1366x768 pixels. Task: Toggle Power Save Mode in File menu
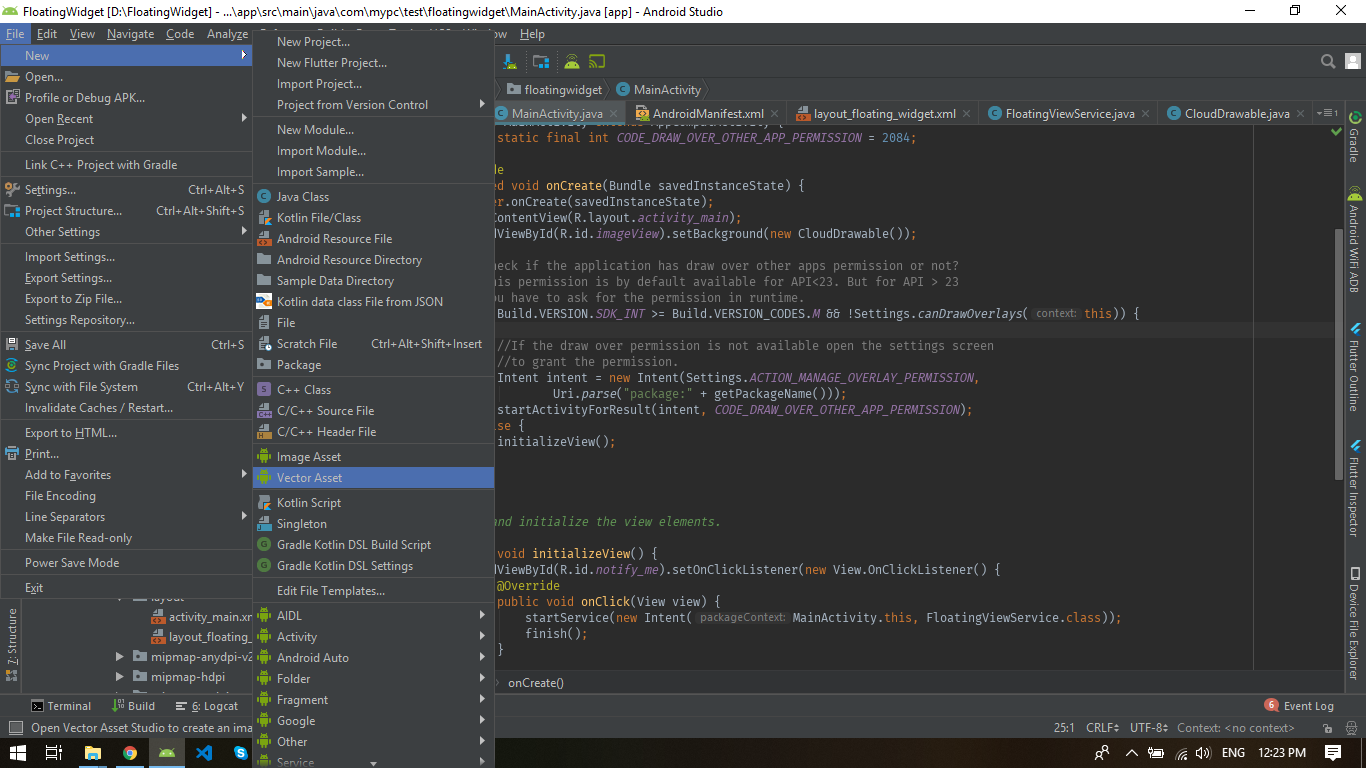126,563
